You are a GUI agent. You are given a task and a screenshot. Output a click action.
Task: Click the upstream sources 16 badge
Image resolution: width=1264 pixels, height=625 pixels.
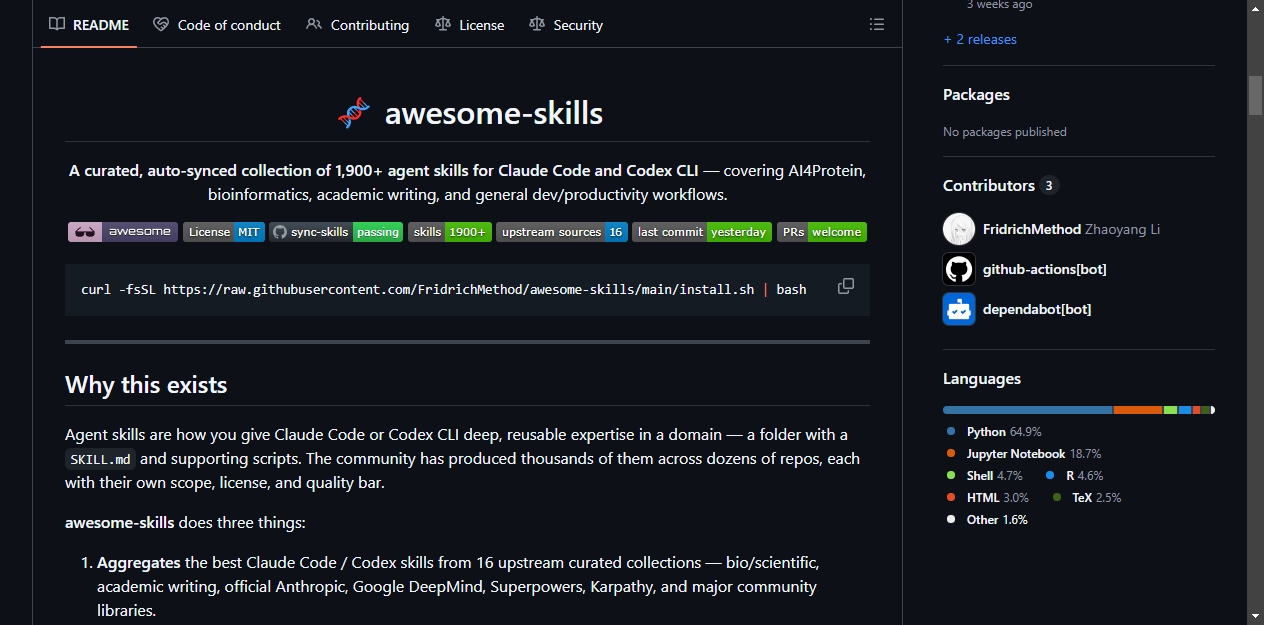coord(562,232)
